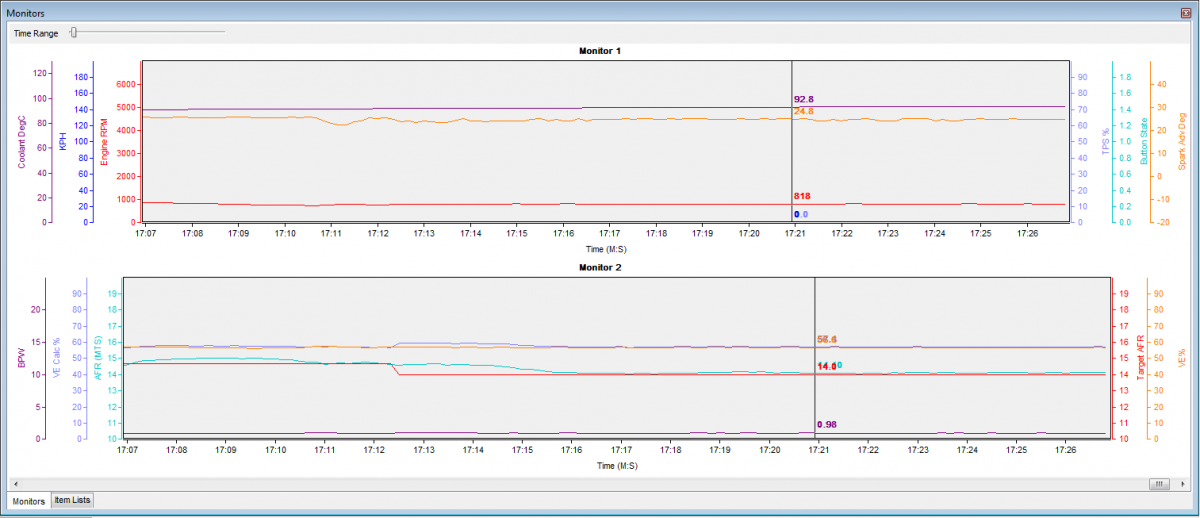Click the VE% axis label
The image size is (1200, 518).
pyautogui.click(x=1181, y=357)
